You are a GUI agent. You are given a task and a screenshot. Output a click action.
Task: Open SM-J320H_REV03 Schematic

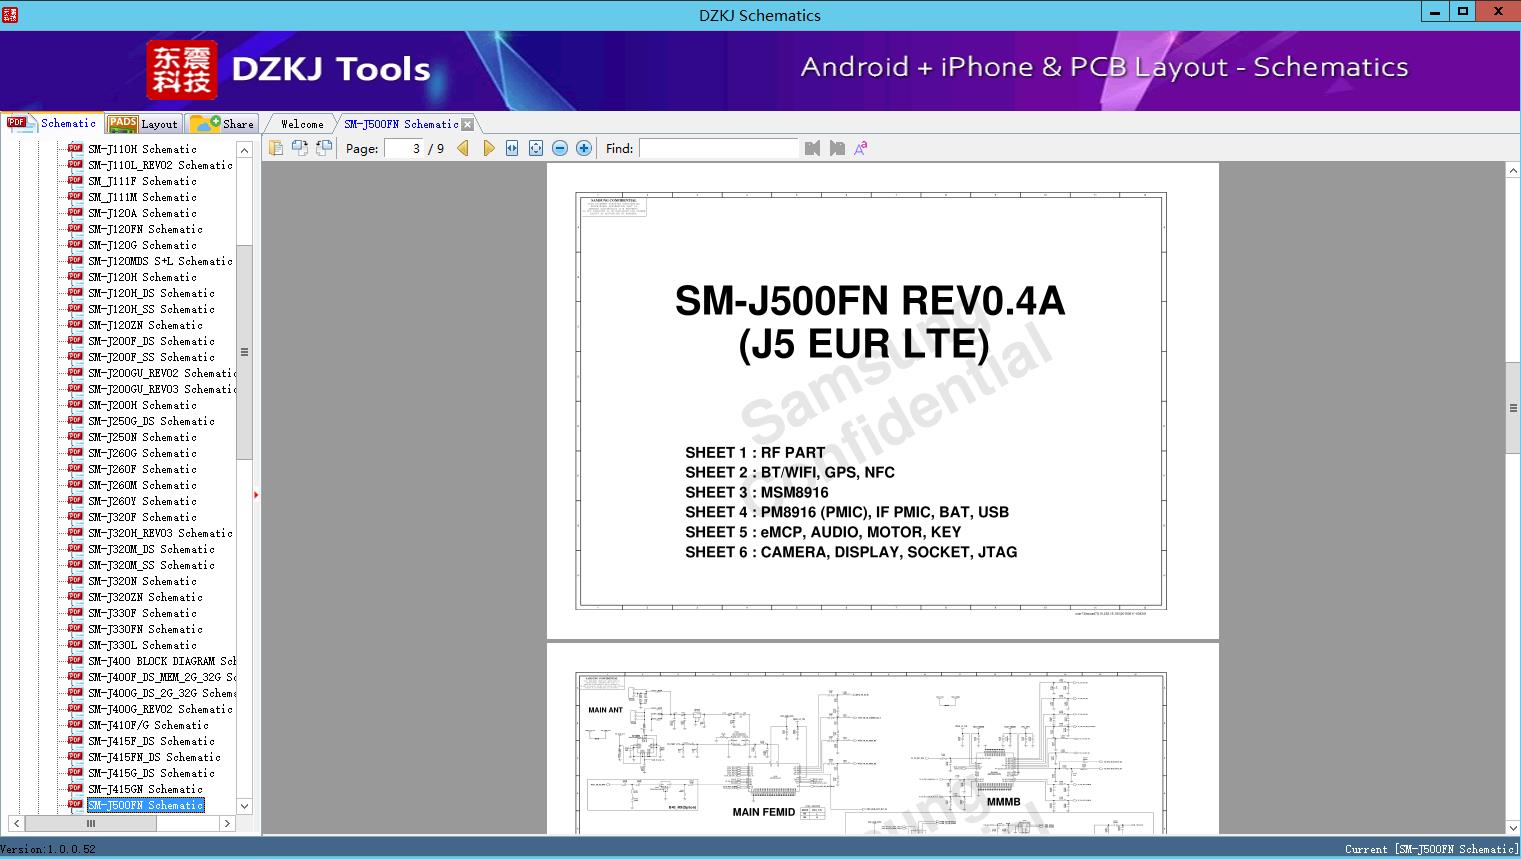coord(160,533)
